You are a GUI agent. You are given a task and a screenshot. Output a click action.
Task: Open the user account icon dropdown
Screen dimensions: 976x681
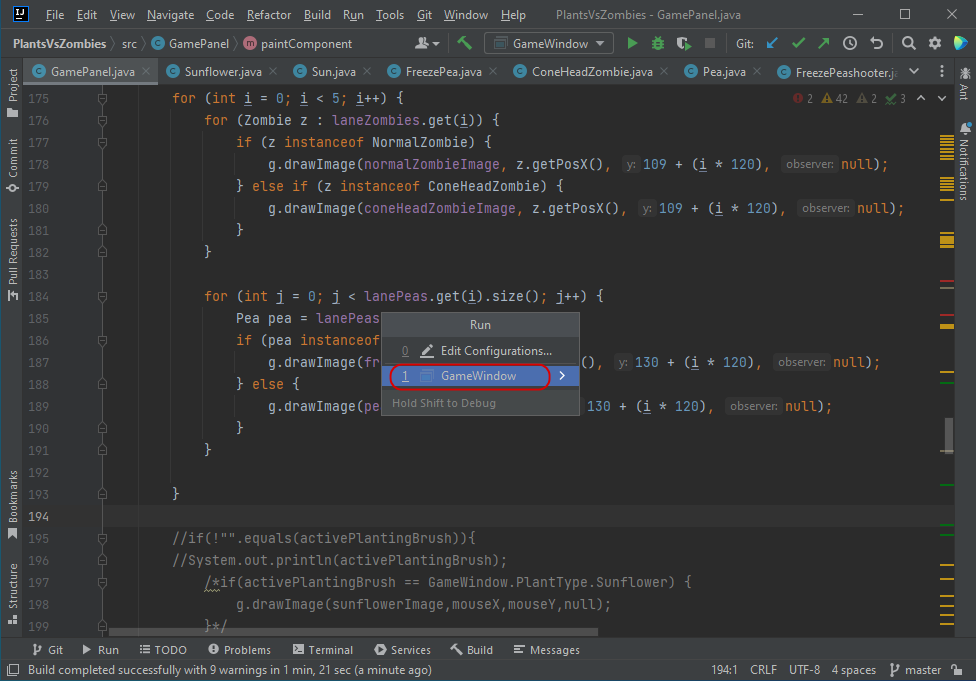427,43
